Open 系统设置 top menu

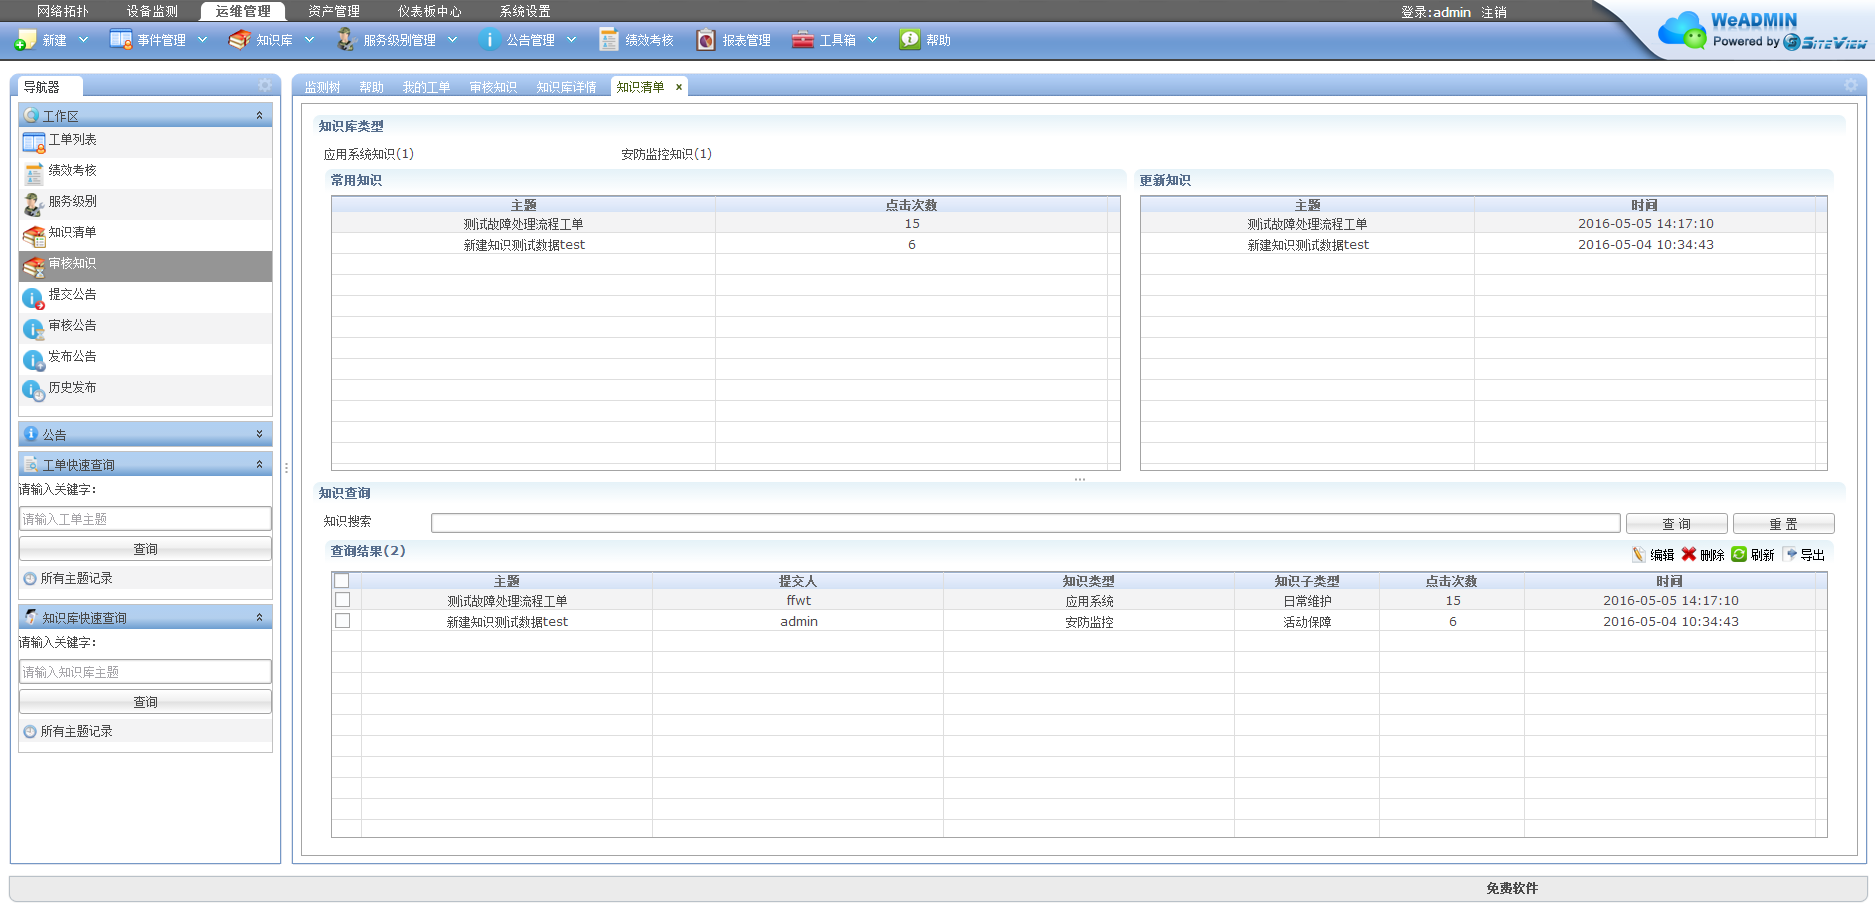coord(525,11)
